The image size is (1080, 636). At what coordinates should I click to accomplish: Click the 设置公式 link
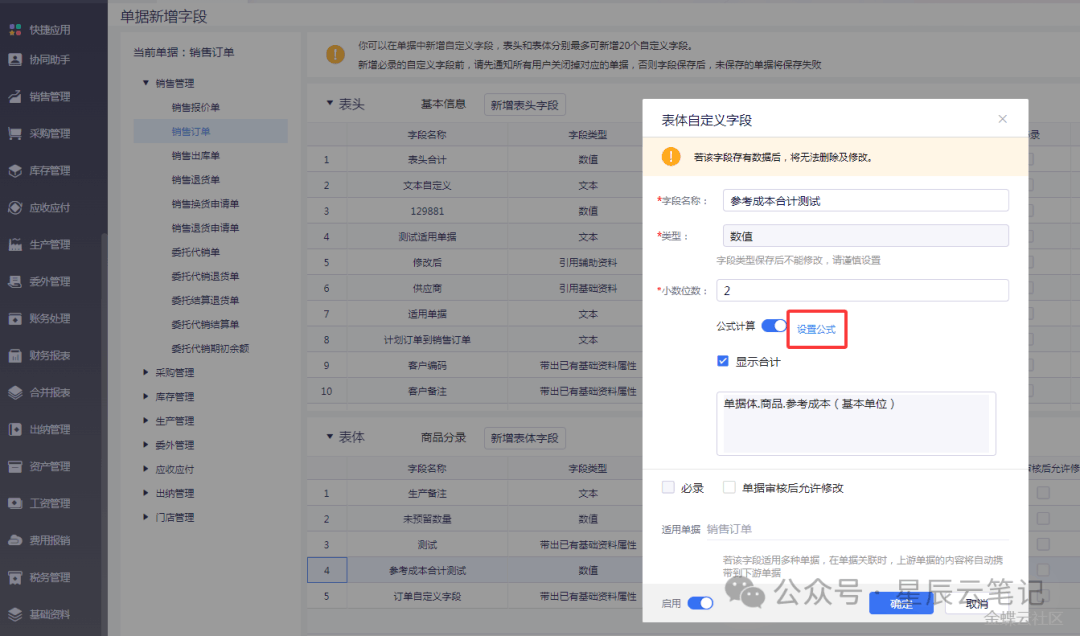coord(816,329)
